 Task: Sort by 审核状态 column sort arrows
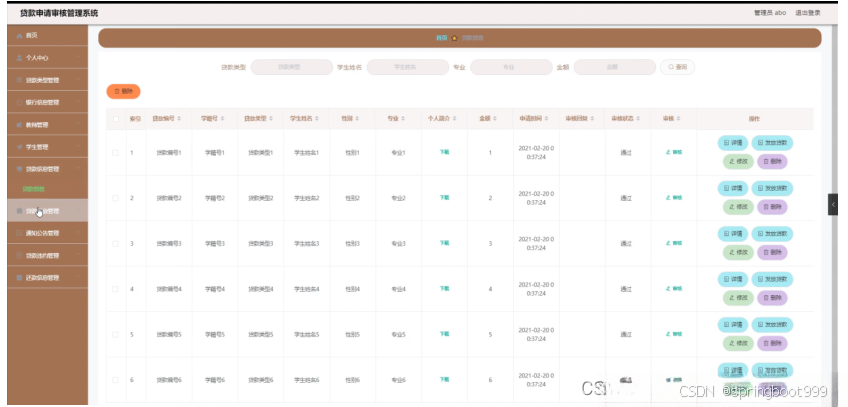coord(639,118)
